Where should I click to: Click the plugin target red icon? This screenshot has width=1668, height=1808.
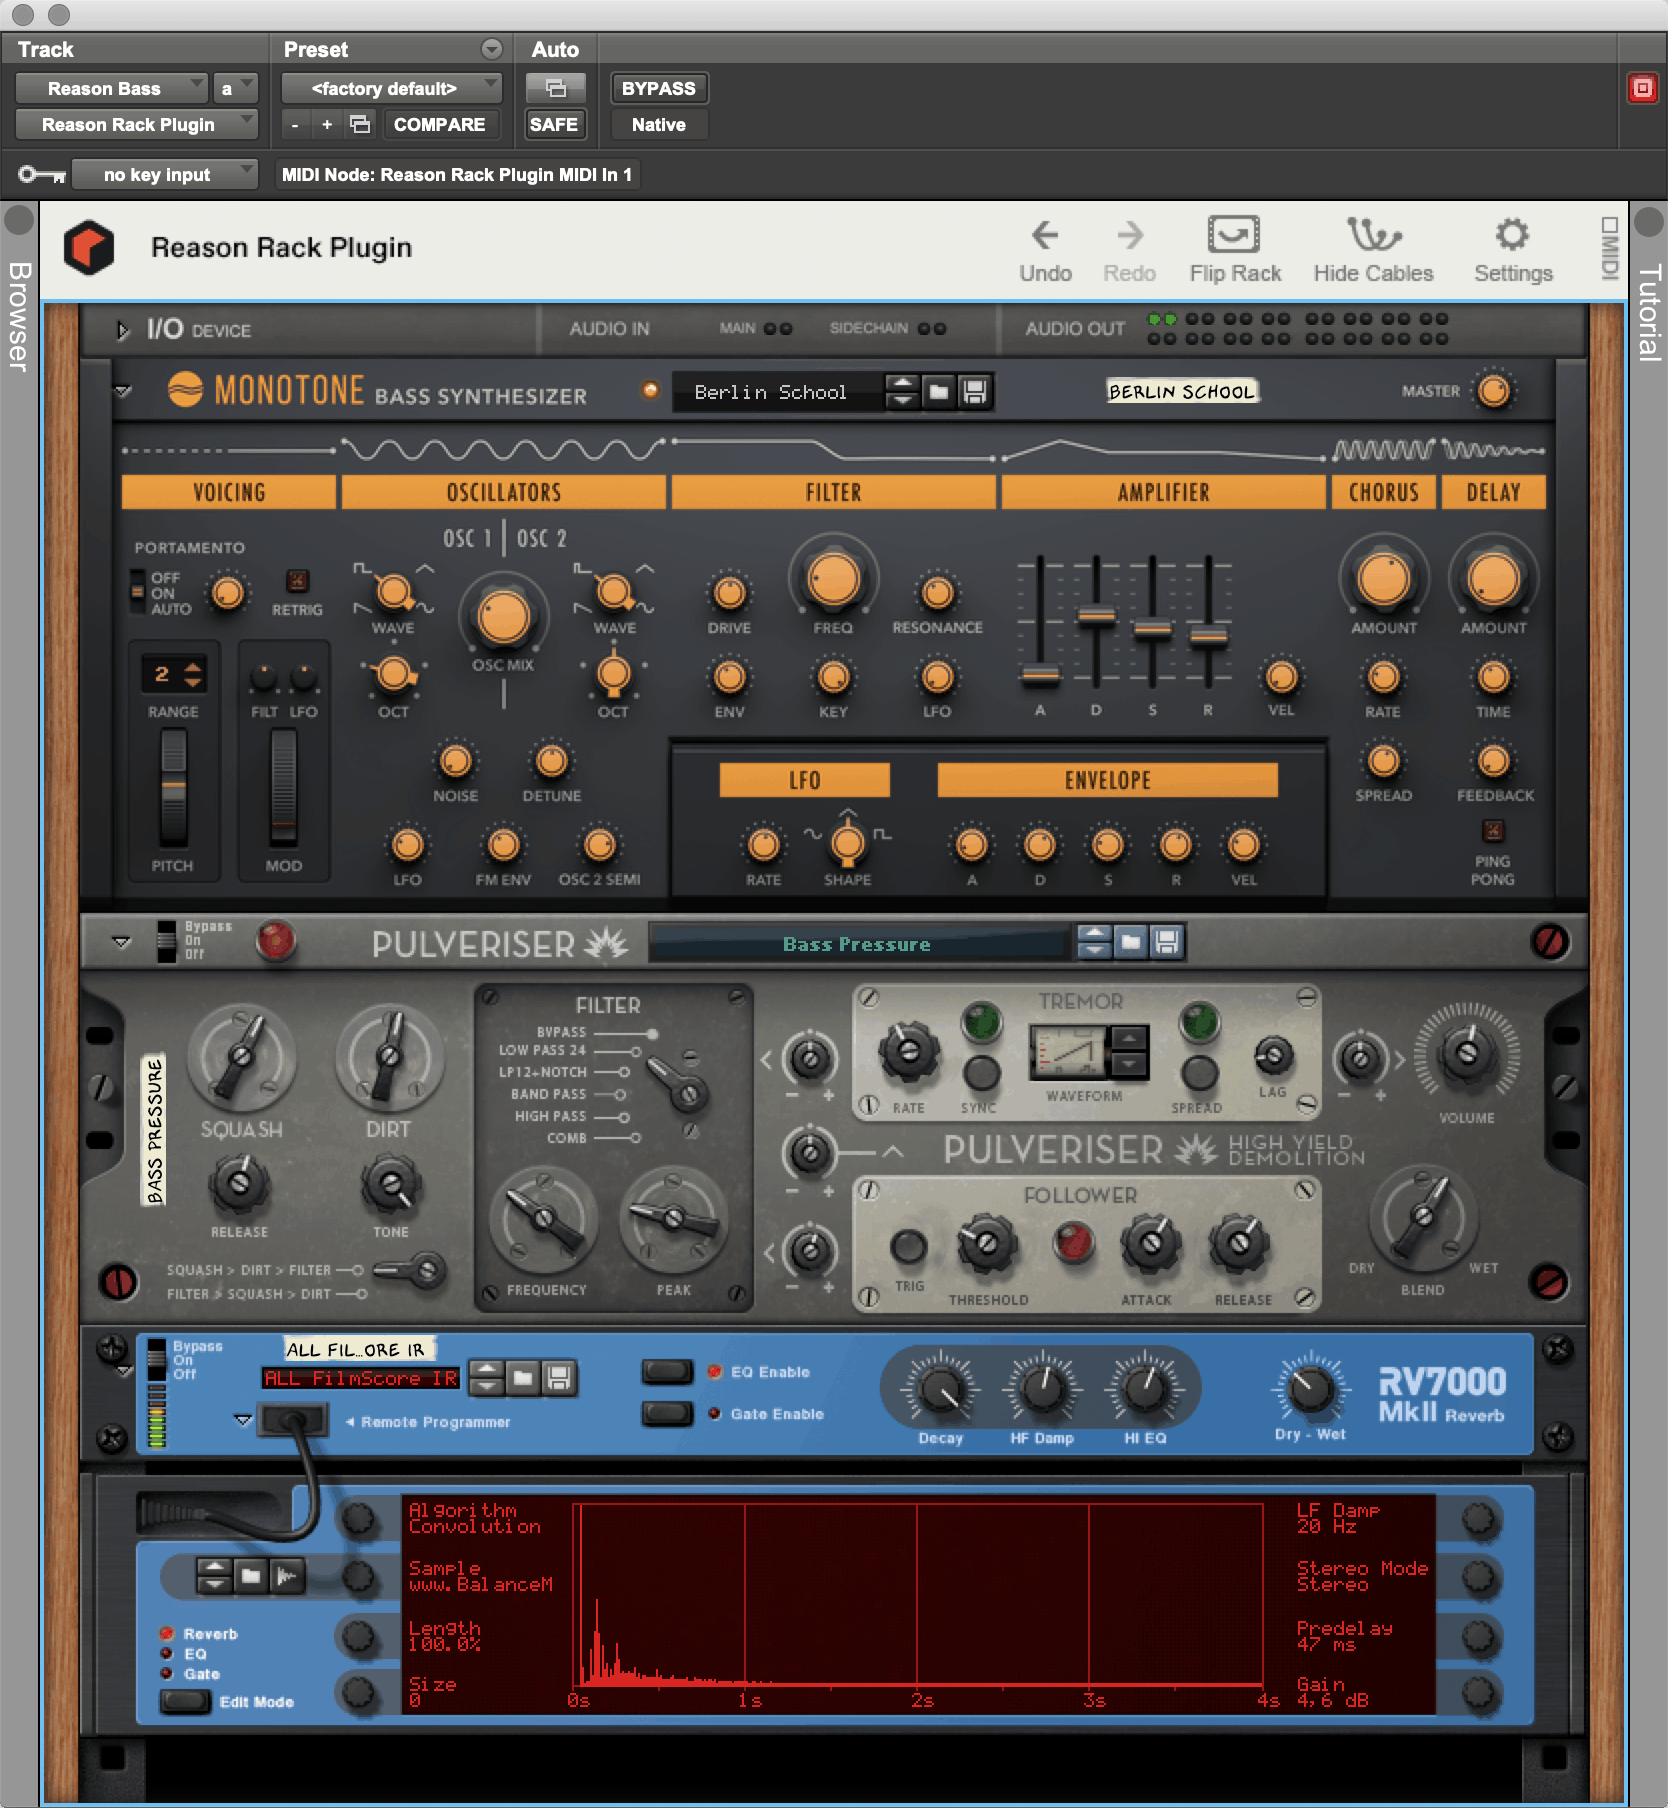pos(1642,88)
